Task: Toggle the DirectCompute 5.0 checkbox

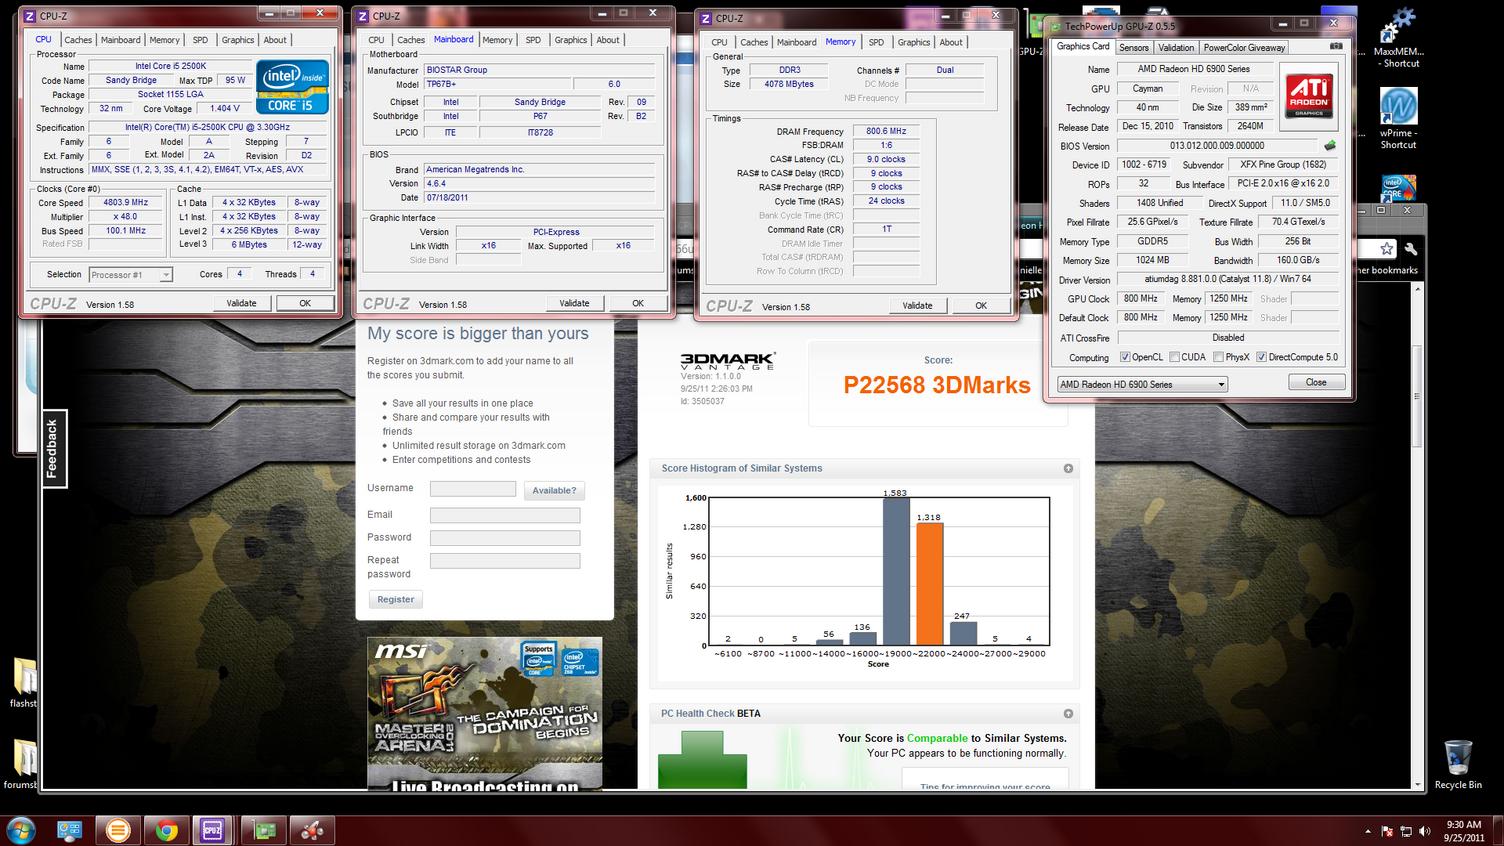Action: tap(1261, 357)
